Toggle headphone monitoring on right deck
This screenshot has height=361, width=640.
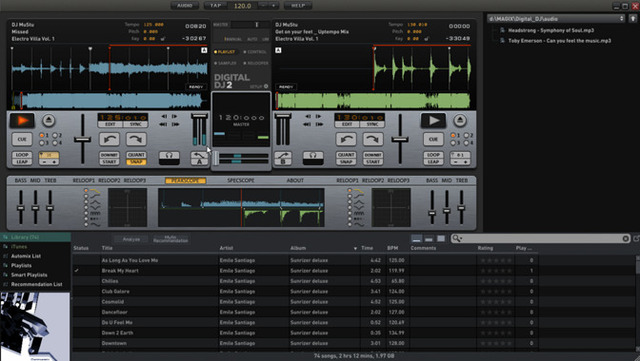pos(313,158)
